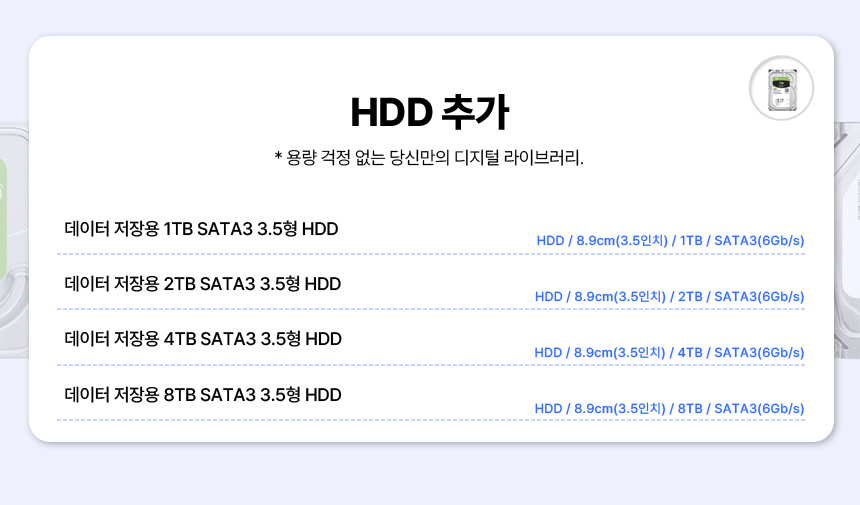
Task: Click the lavender background below the white card
Action: [x=430, y=475]
